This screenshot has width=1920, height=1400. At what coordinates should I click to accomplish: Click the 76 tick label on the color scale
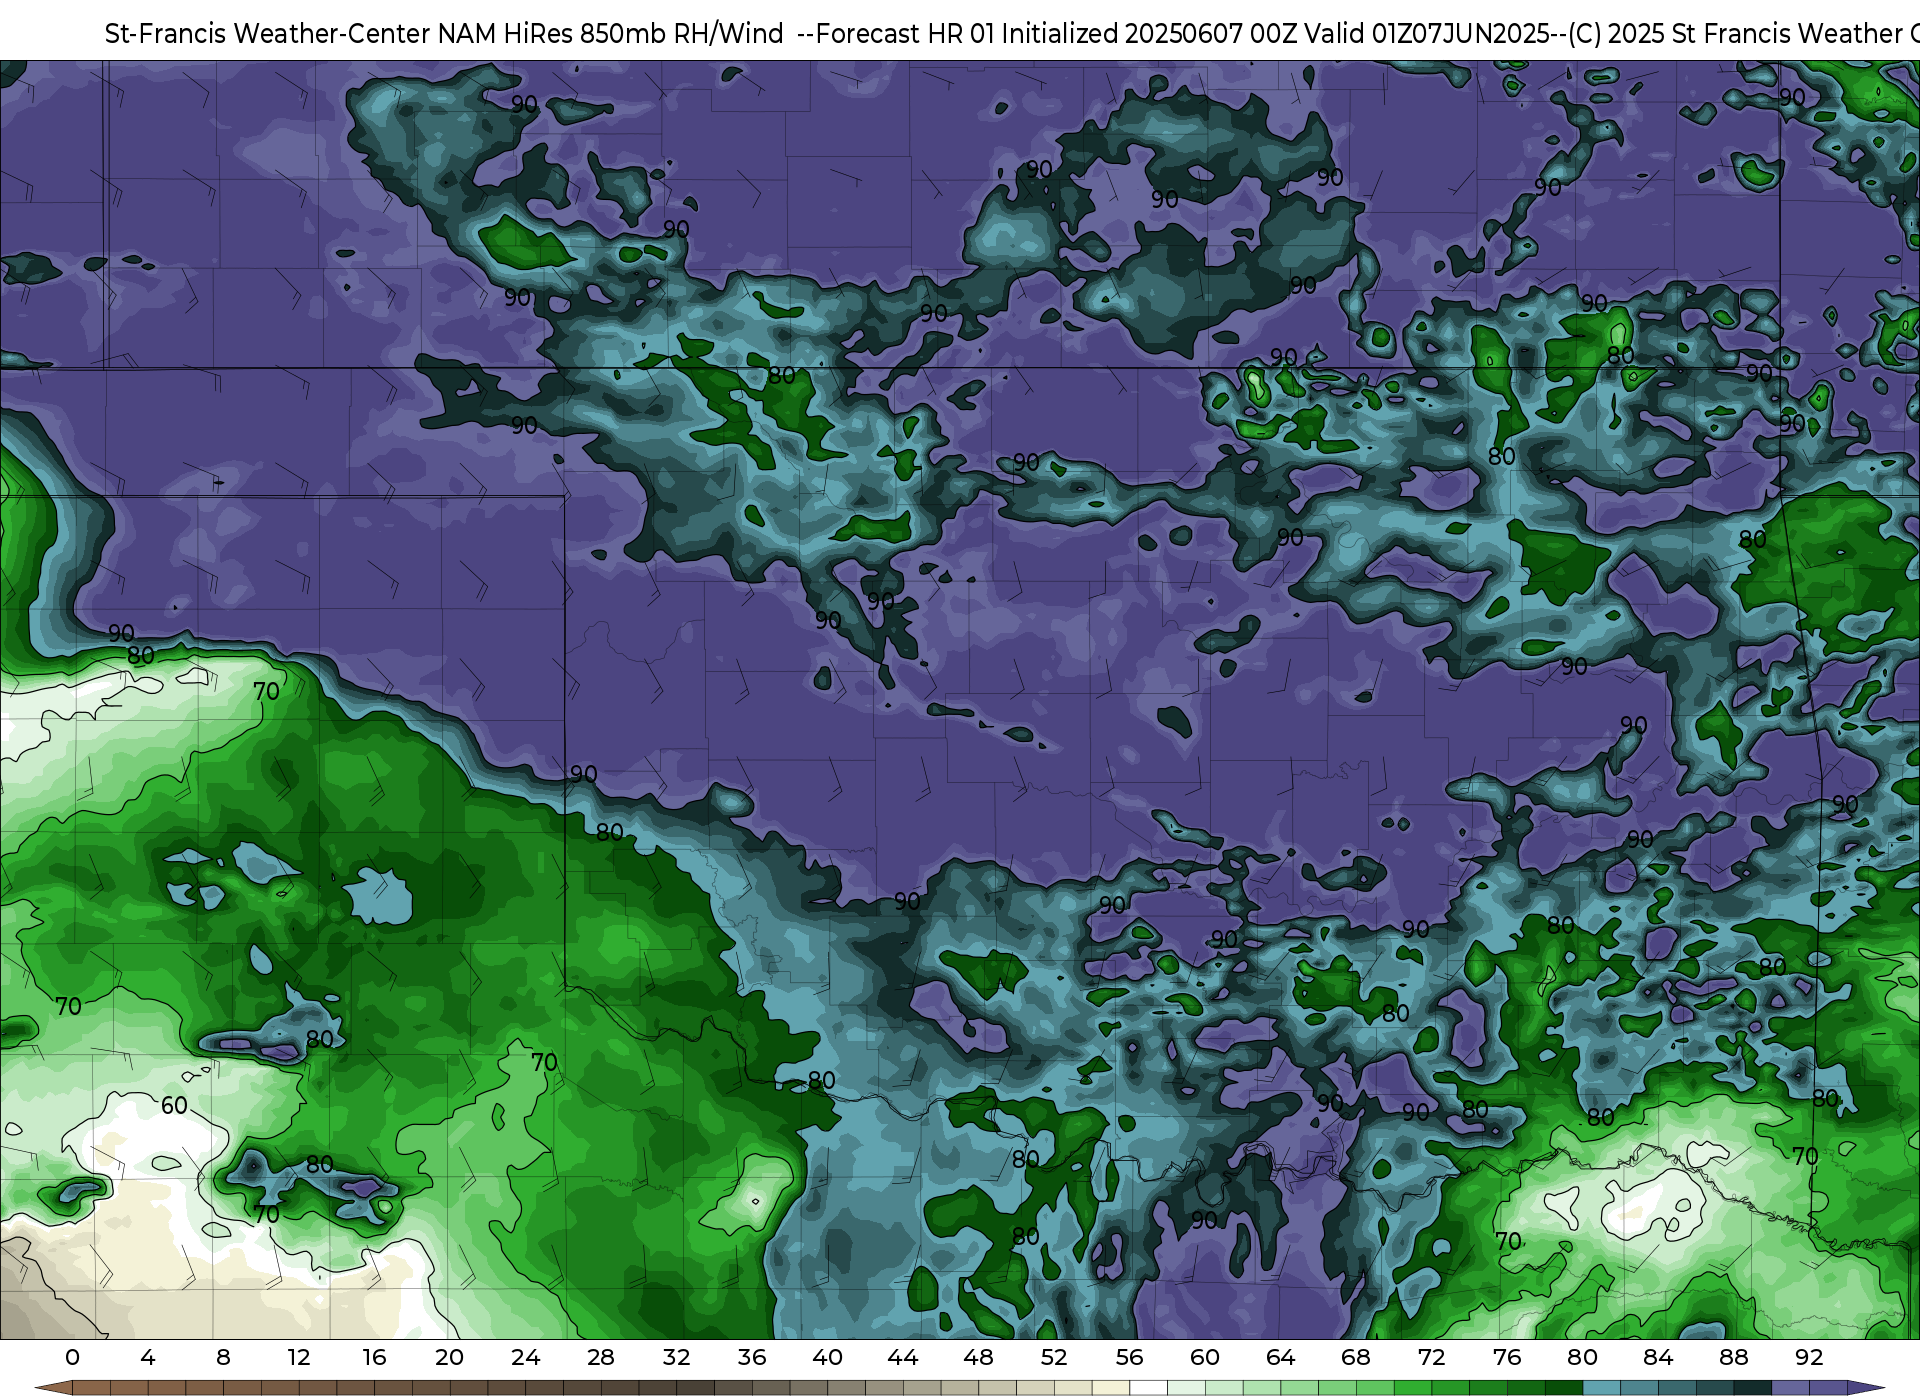(x=1507, y=1357)
